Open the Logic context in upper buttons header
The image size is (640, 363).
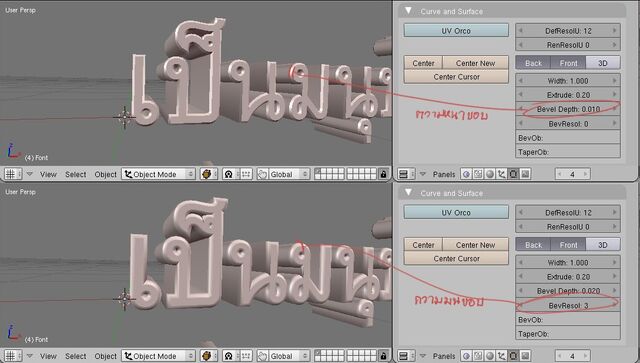tap(466, 174)
